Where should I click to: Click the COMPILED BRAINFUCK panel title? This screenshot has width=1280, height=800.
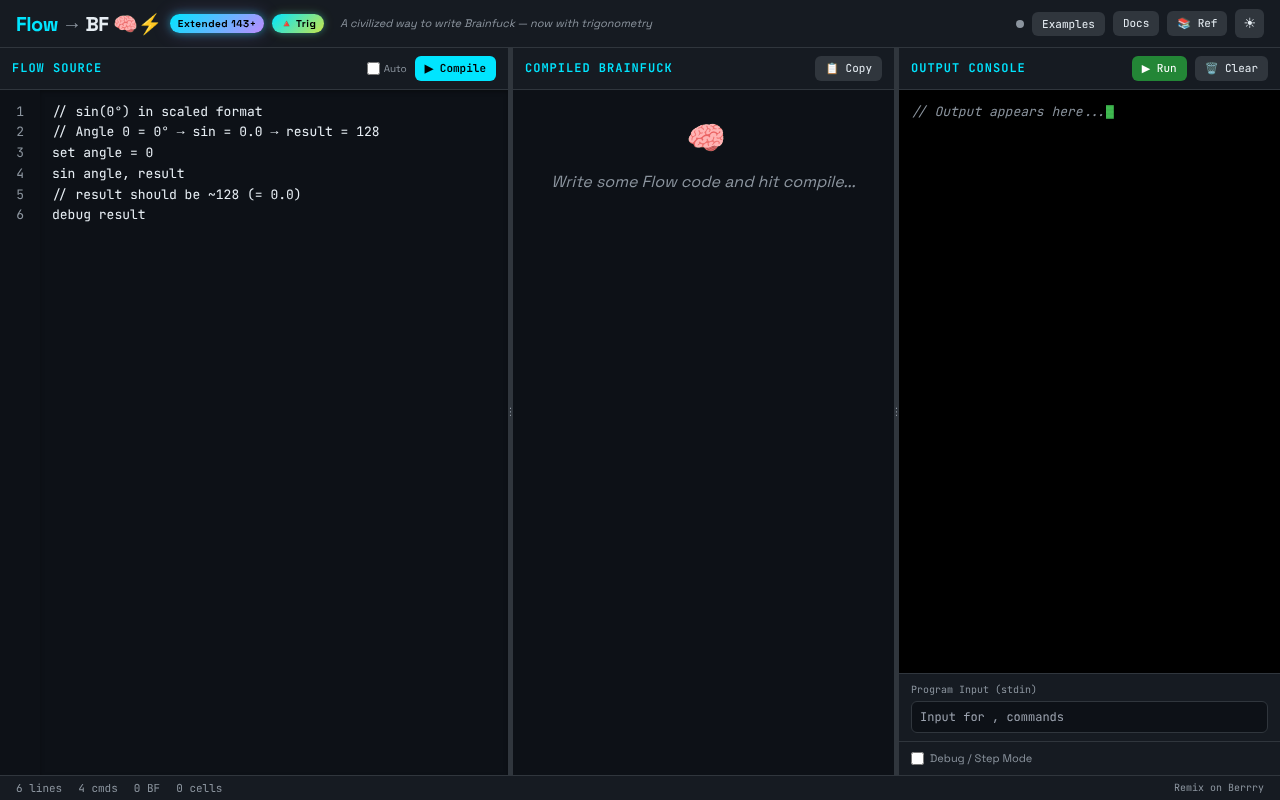pyautogui.click(x=599, y=68)
